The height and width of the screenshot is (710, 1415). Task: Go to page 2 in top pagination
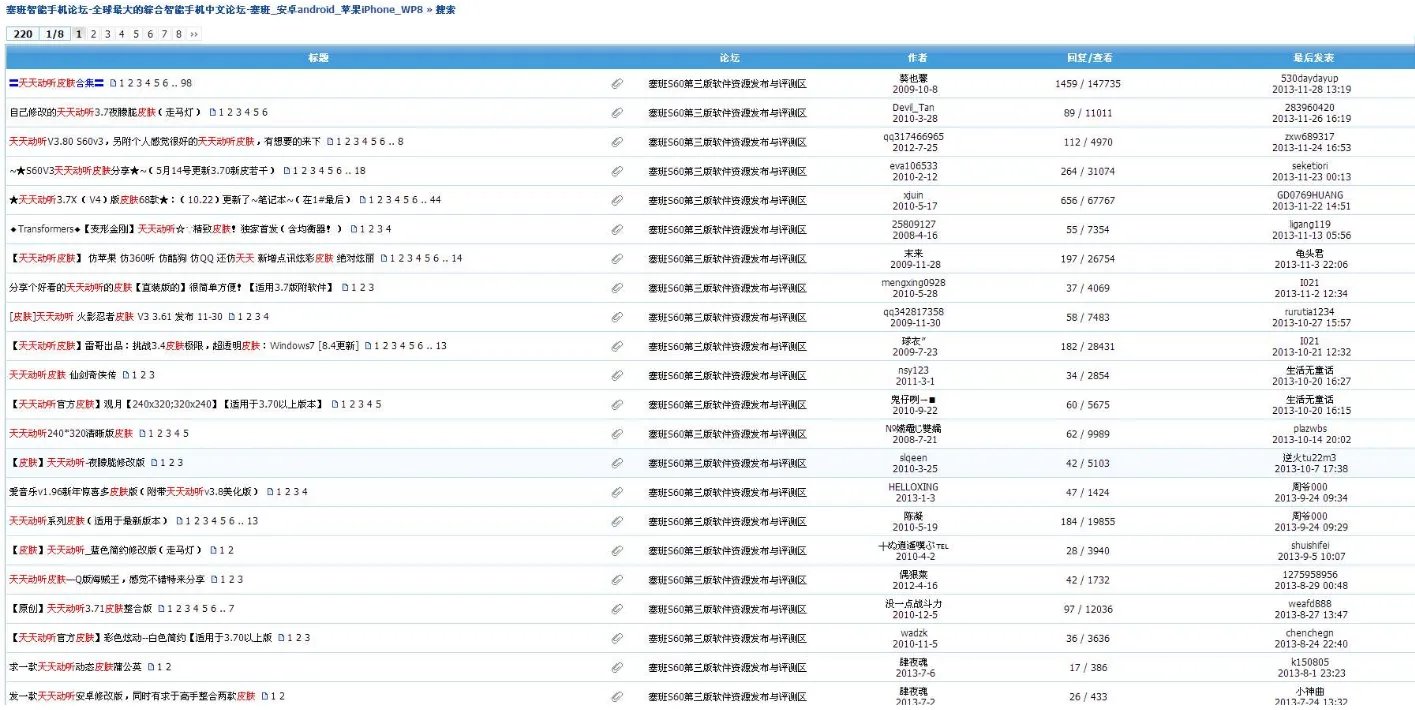tap(94, 34)
